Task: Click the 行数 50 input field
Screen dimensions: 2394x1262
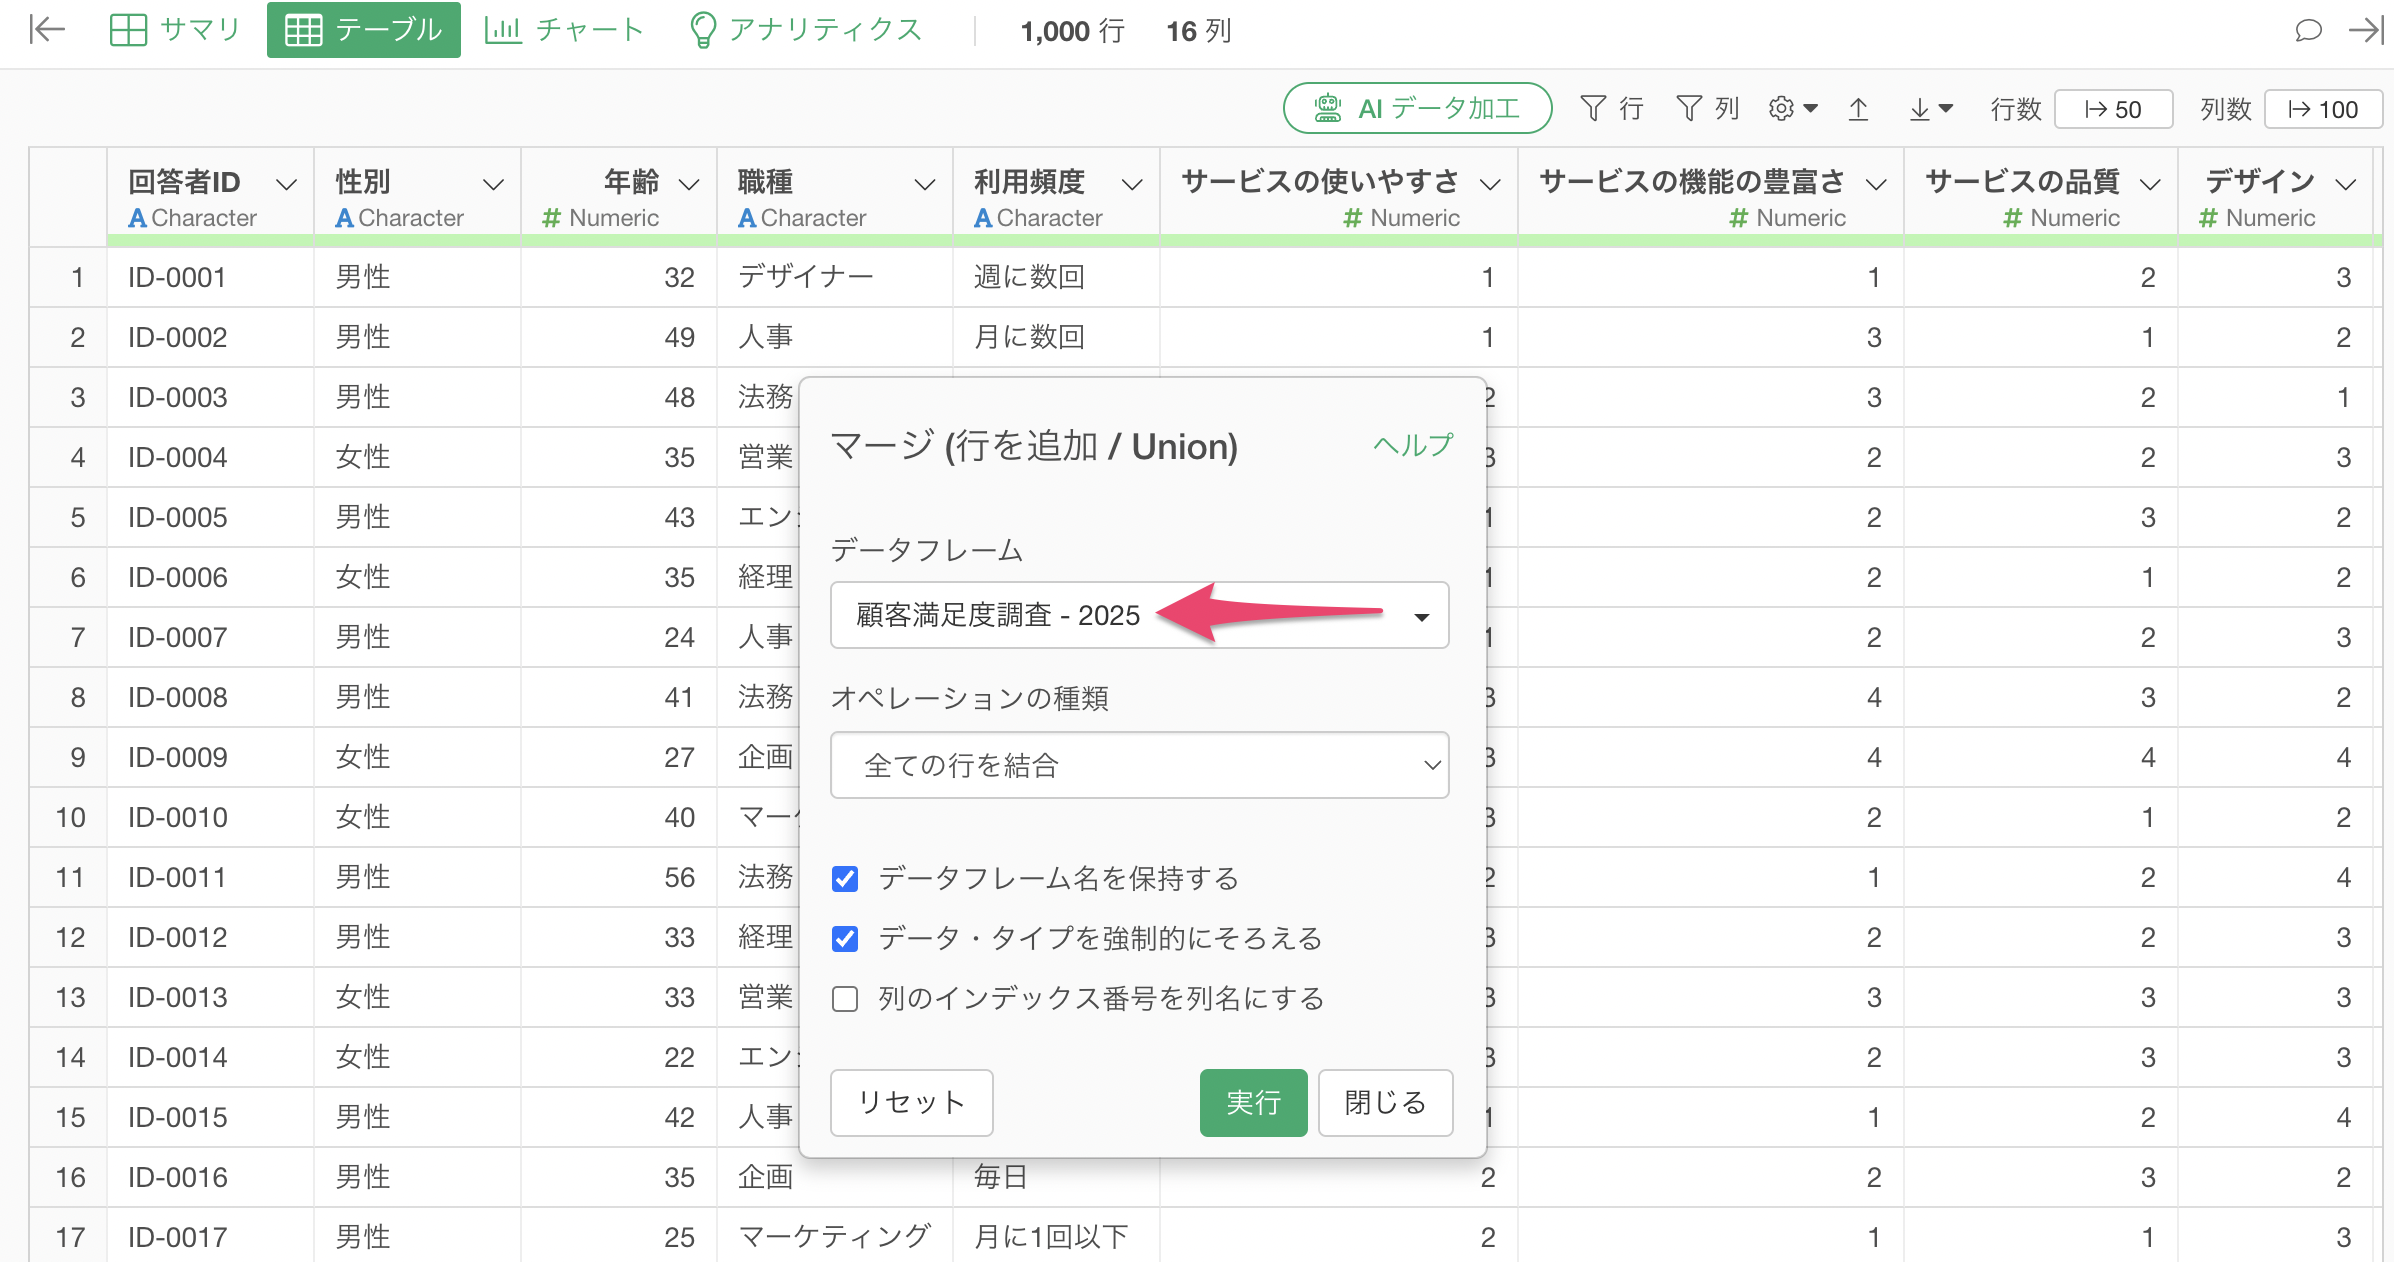Action: click(x=2113, y=109)
